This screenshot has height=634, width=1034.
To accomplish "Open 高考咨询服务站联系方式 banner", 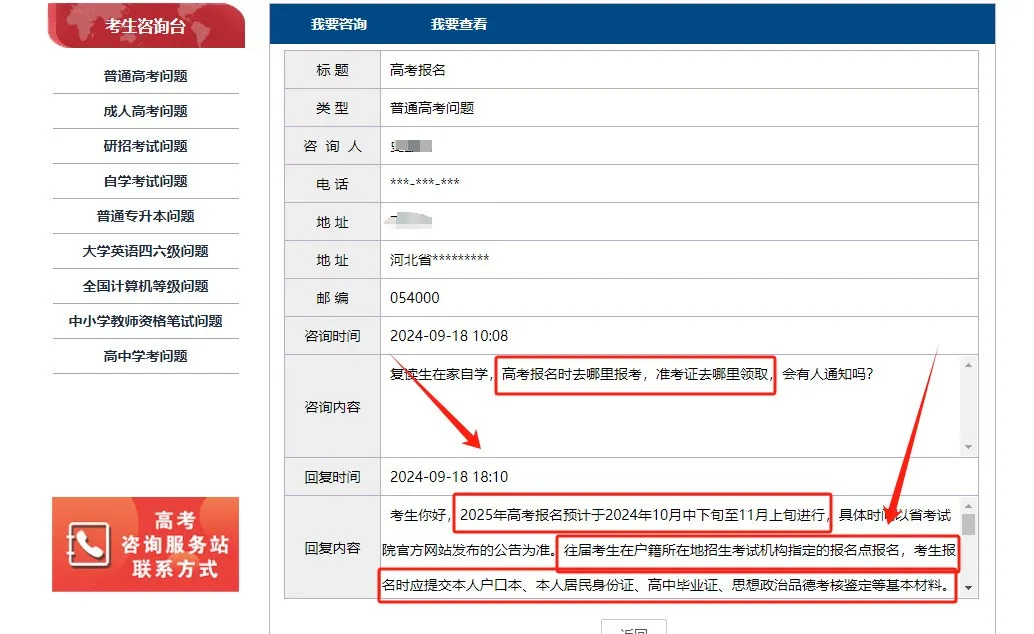I will click(146, 544).
